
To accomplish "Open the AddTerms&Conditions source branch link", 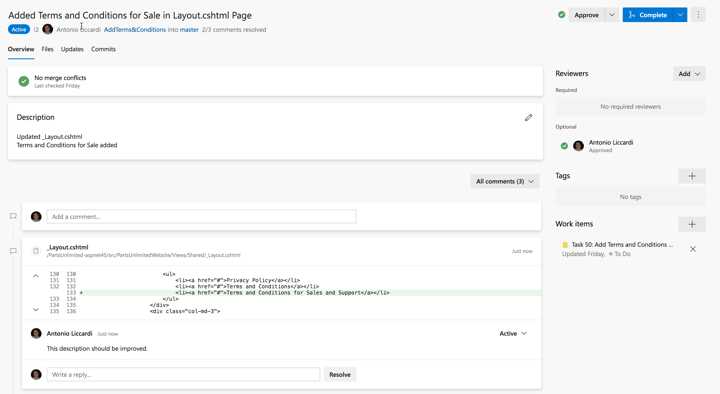I will 135,29.
